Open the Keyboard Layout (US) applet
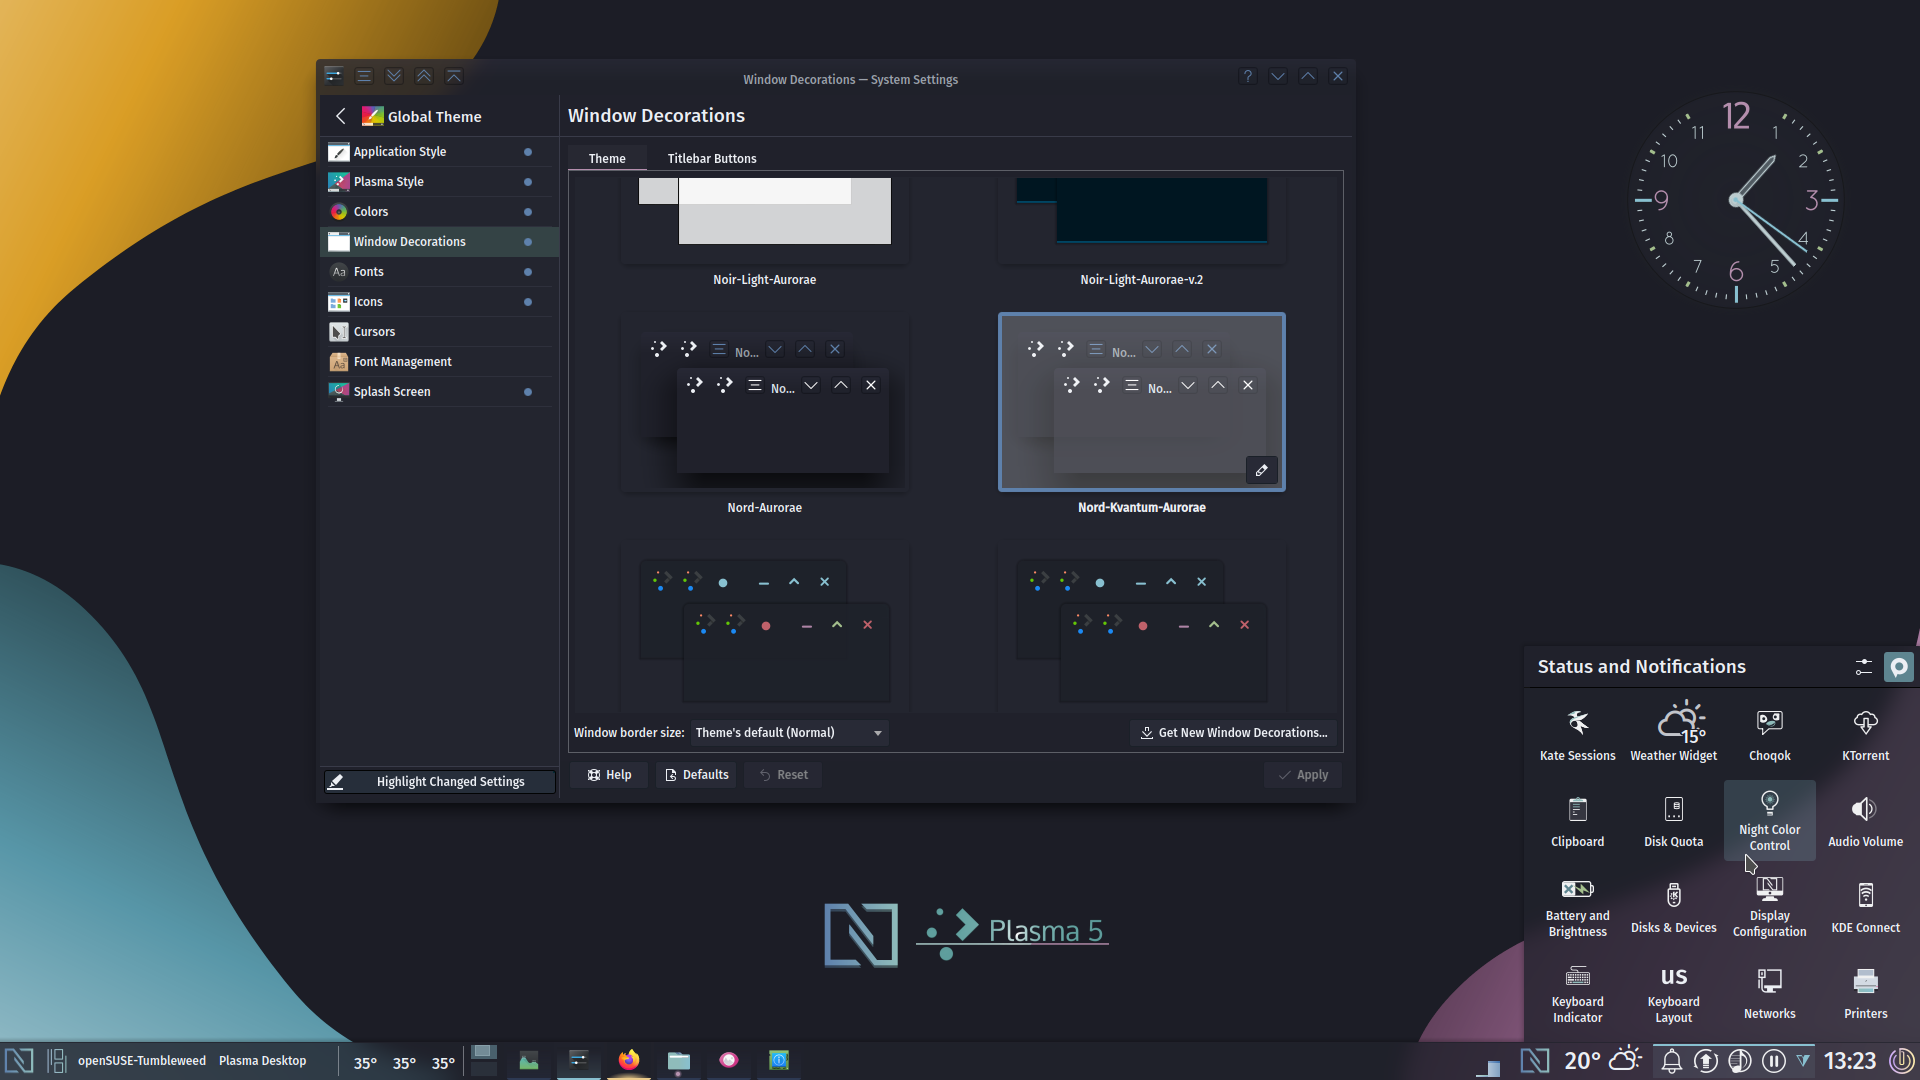This screenshot has width=1920, height=1080. point(1673,992)
